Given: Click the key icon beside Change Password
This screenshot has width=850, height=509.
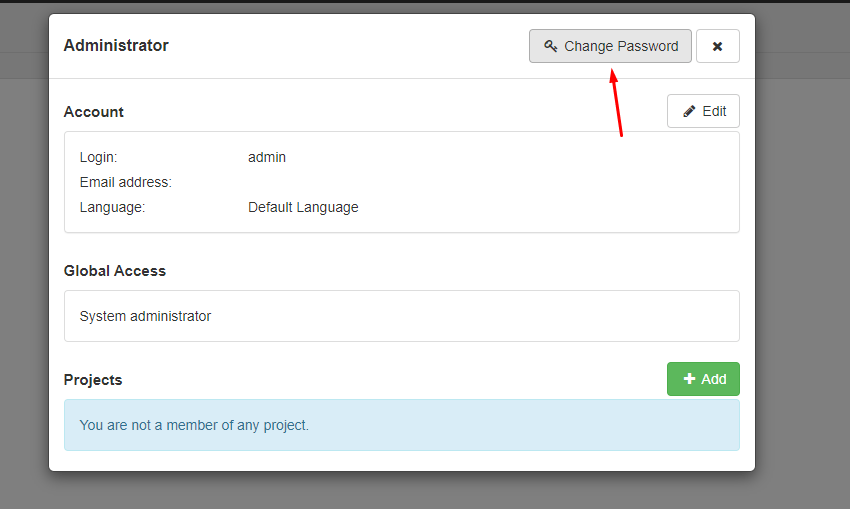Looking at the screenshot, I should pos(550,46).
